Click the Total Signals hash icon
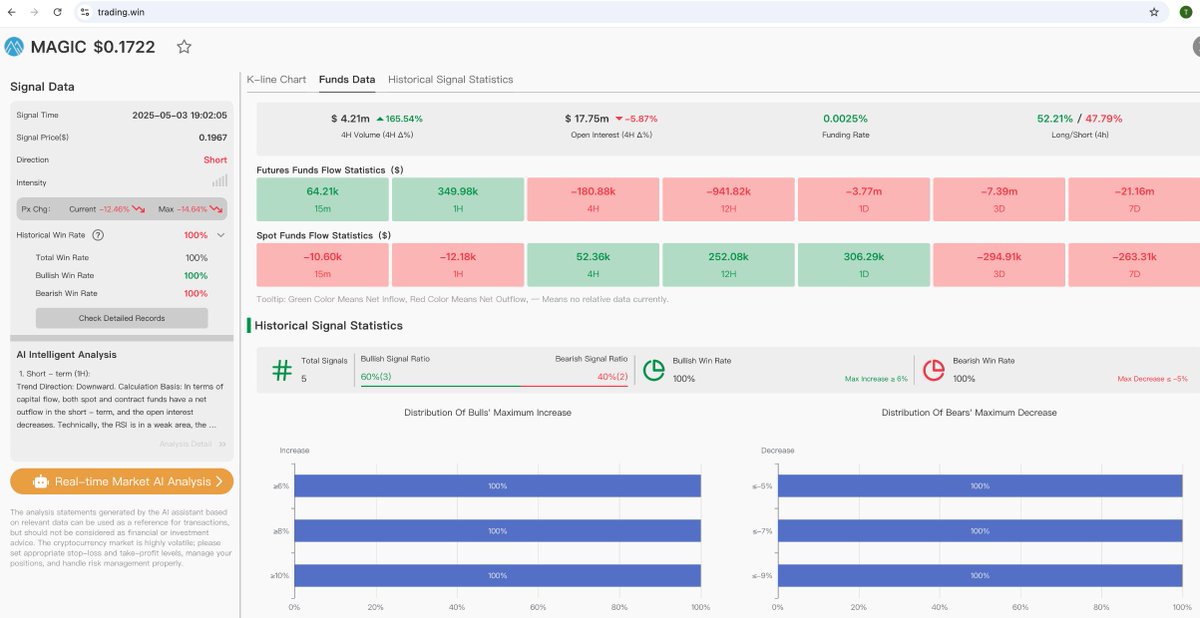The image size is (1200, 618). [x=282, y=370]
